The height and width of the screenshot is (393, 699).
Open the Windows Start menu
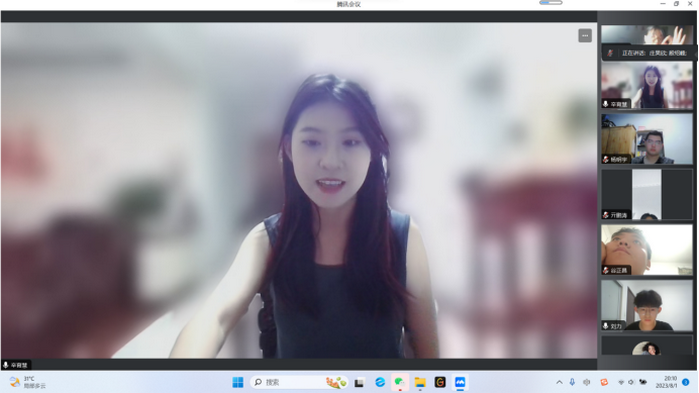[x=238, y=382]
